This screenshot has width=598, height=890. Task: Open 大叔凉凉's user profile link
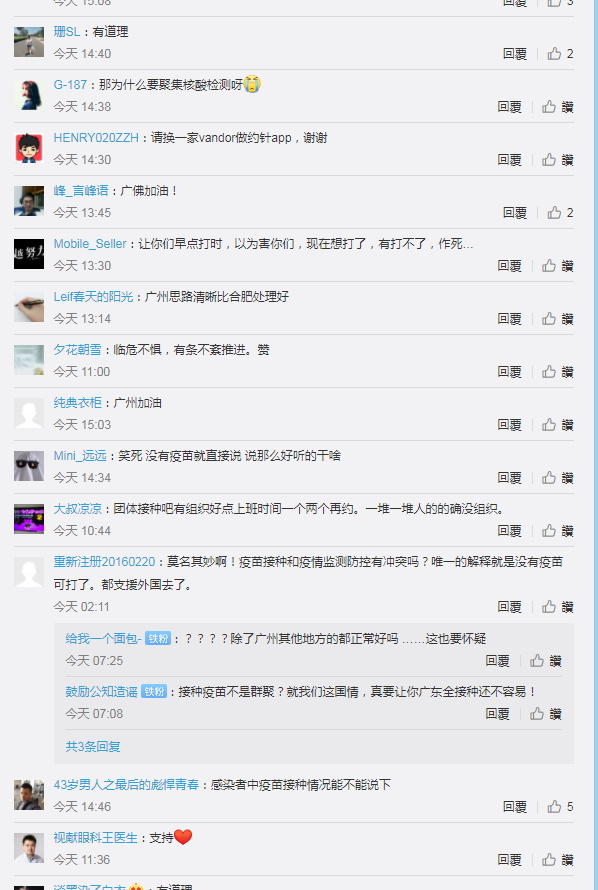click(x=78, y=509)
